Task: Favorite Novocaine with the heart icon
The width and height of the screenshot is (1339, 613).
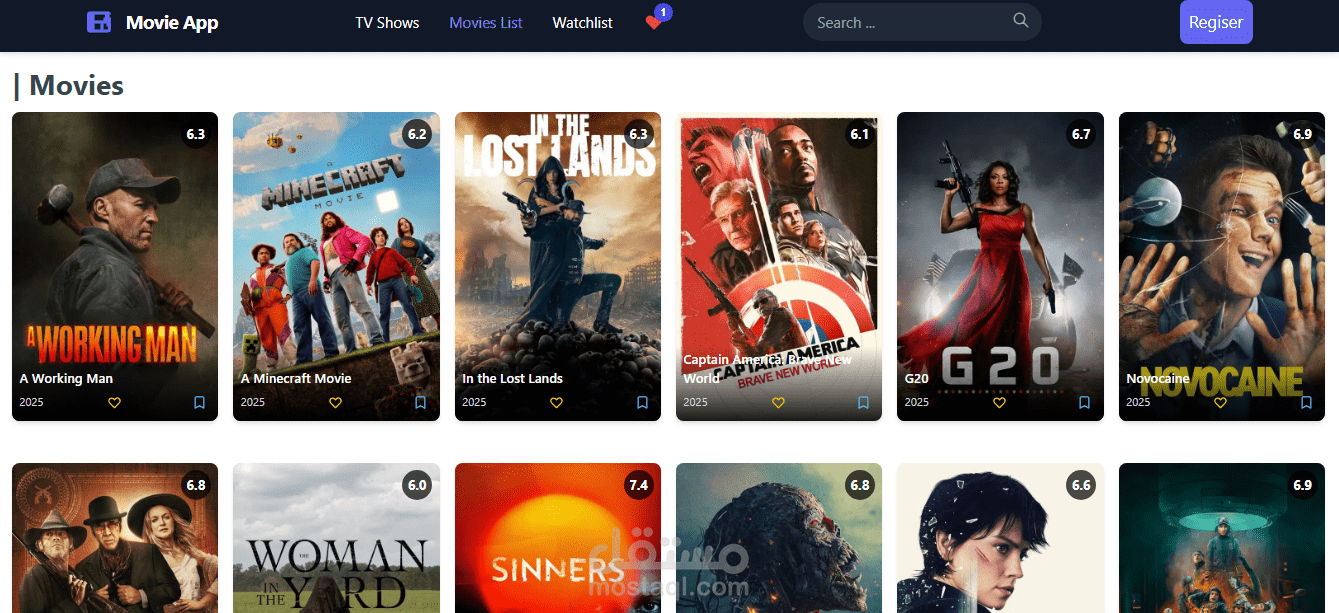Action: click(x=1220, y=402)
